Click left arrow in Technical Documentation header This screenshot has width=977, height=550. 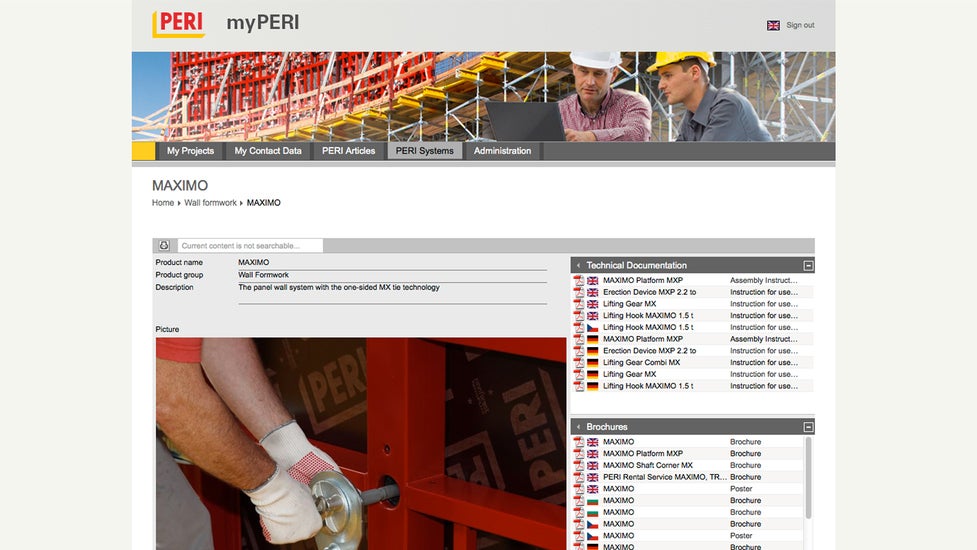click(x=578, y=266)
